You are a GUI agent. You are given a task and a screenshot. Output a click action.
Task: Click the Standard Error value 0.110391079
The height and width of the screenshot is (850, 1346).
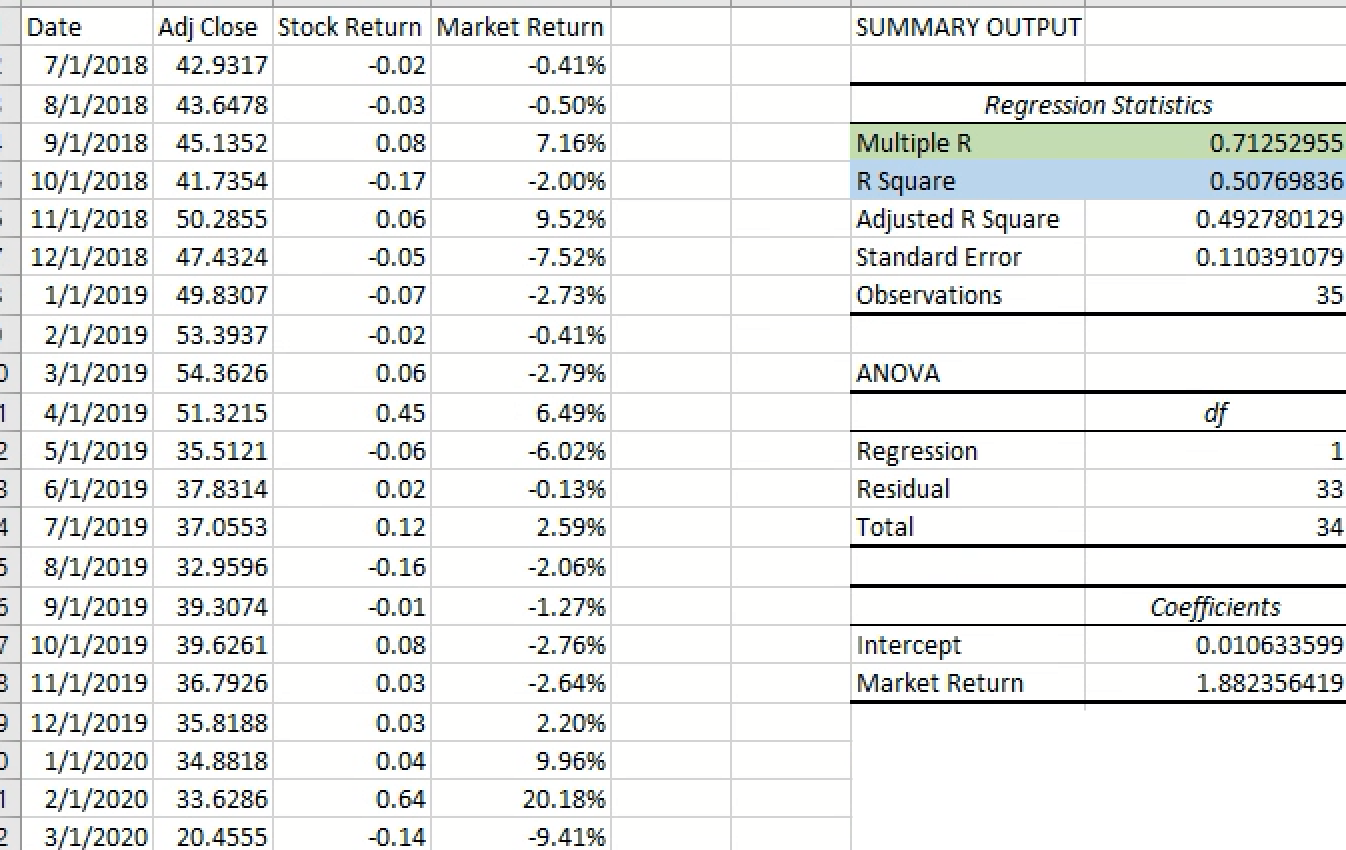[1215, 257]
